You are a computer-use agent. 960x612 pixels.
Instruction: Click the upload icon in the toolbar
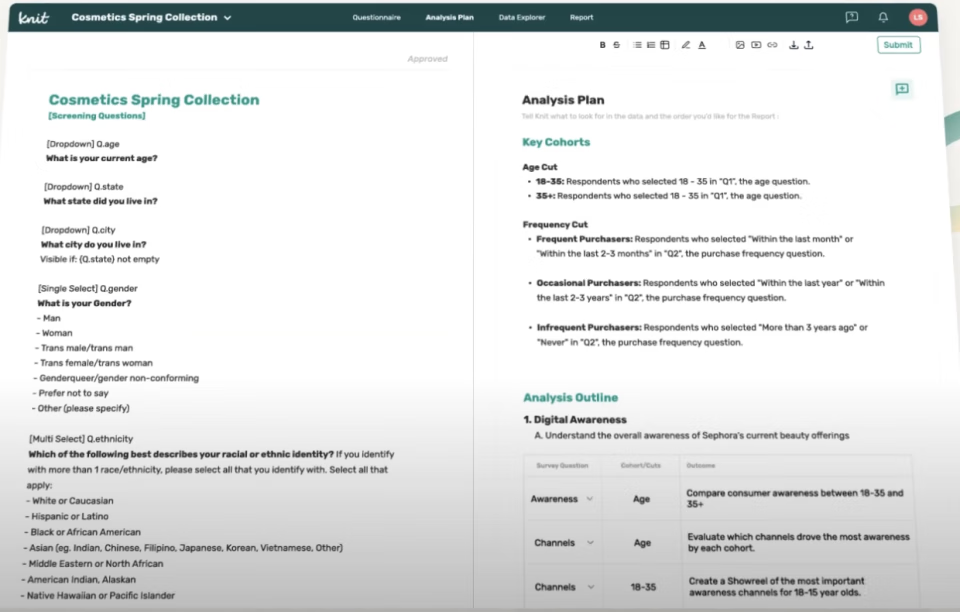coord(808,45)
